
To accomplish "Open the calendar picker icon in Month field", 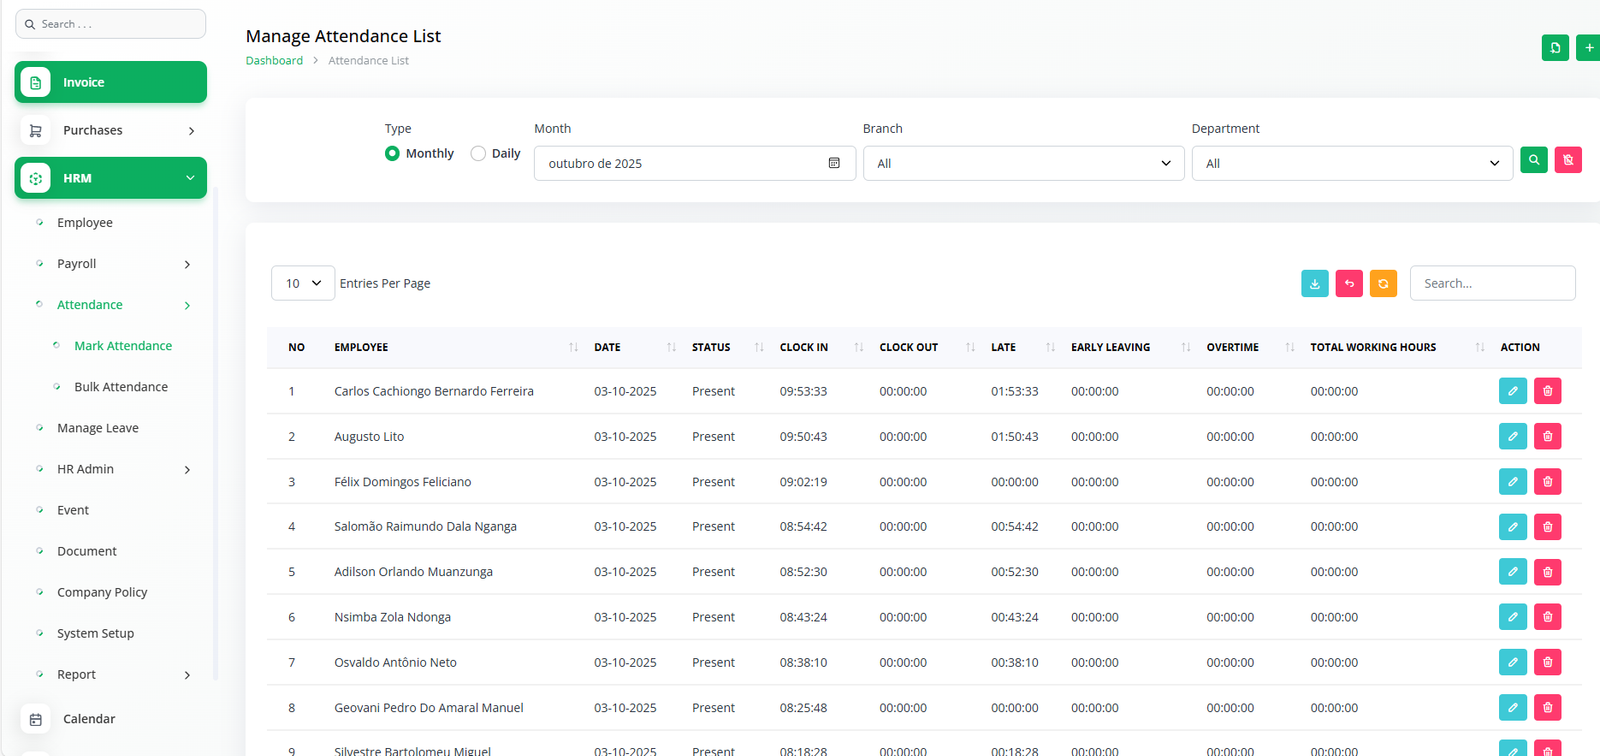I will (x=834, y=163).
